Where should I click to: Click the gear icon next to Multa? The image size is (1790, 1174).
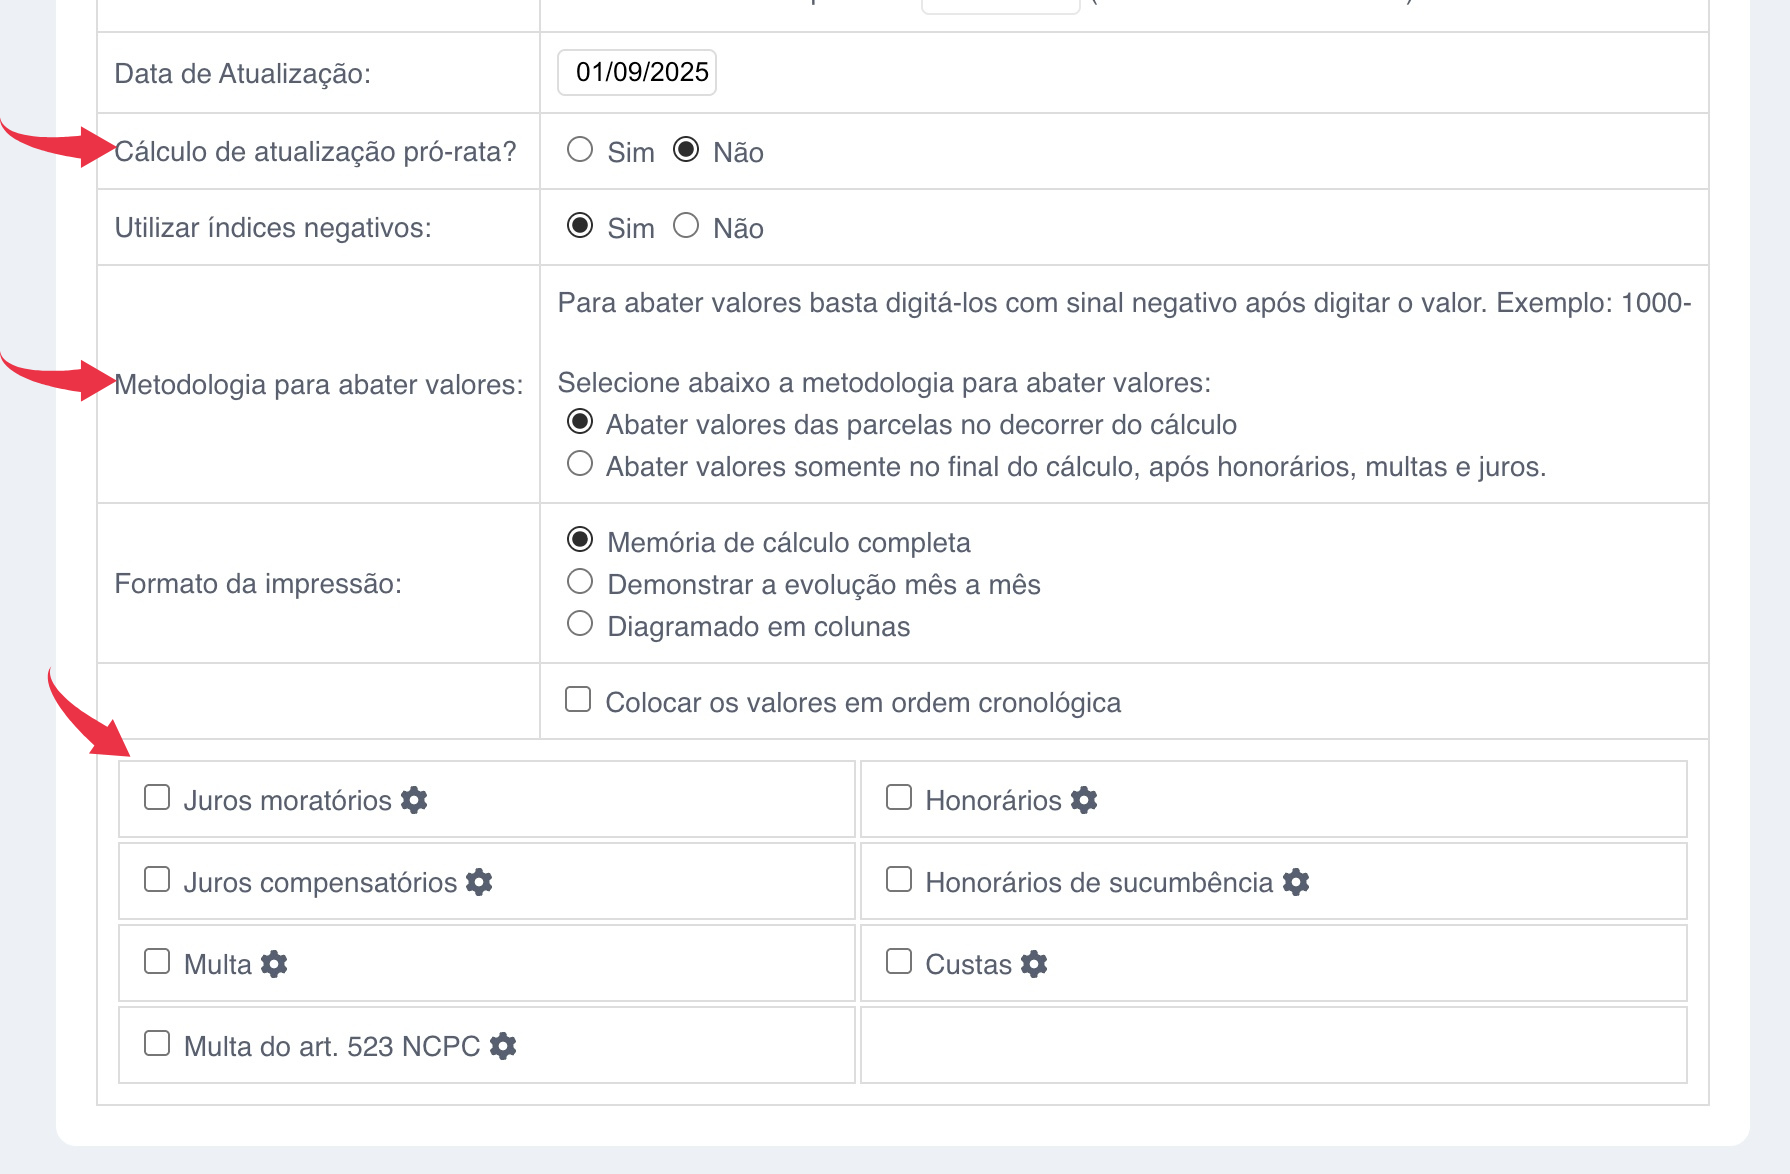pos(274,964)
